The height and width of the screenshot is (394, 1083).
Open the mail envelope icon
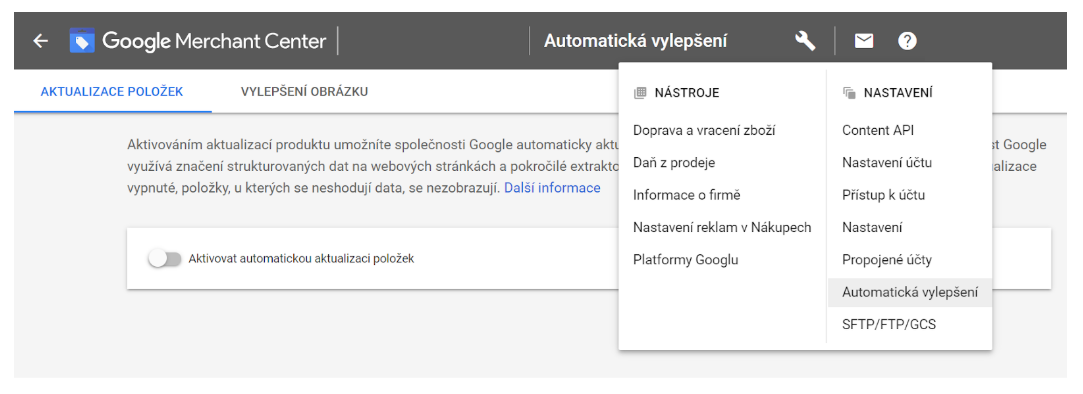863,41
